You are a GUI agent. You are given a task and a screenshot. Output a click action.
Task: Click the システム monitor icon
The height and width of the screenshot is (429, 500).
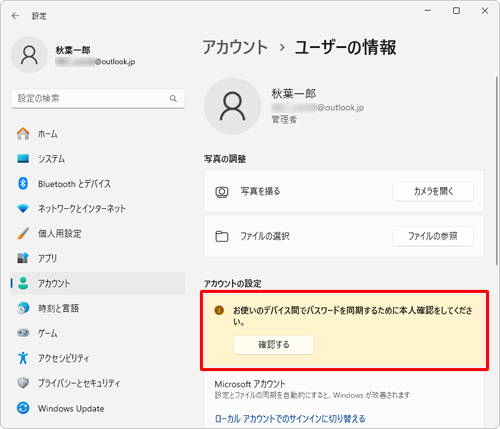[23, 158]
